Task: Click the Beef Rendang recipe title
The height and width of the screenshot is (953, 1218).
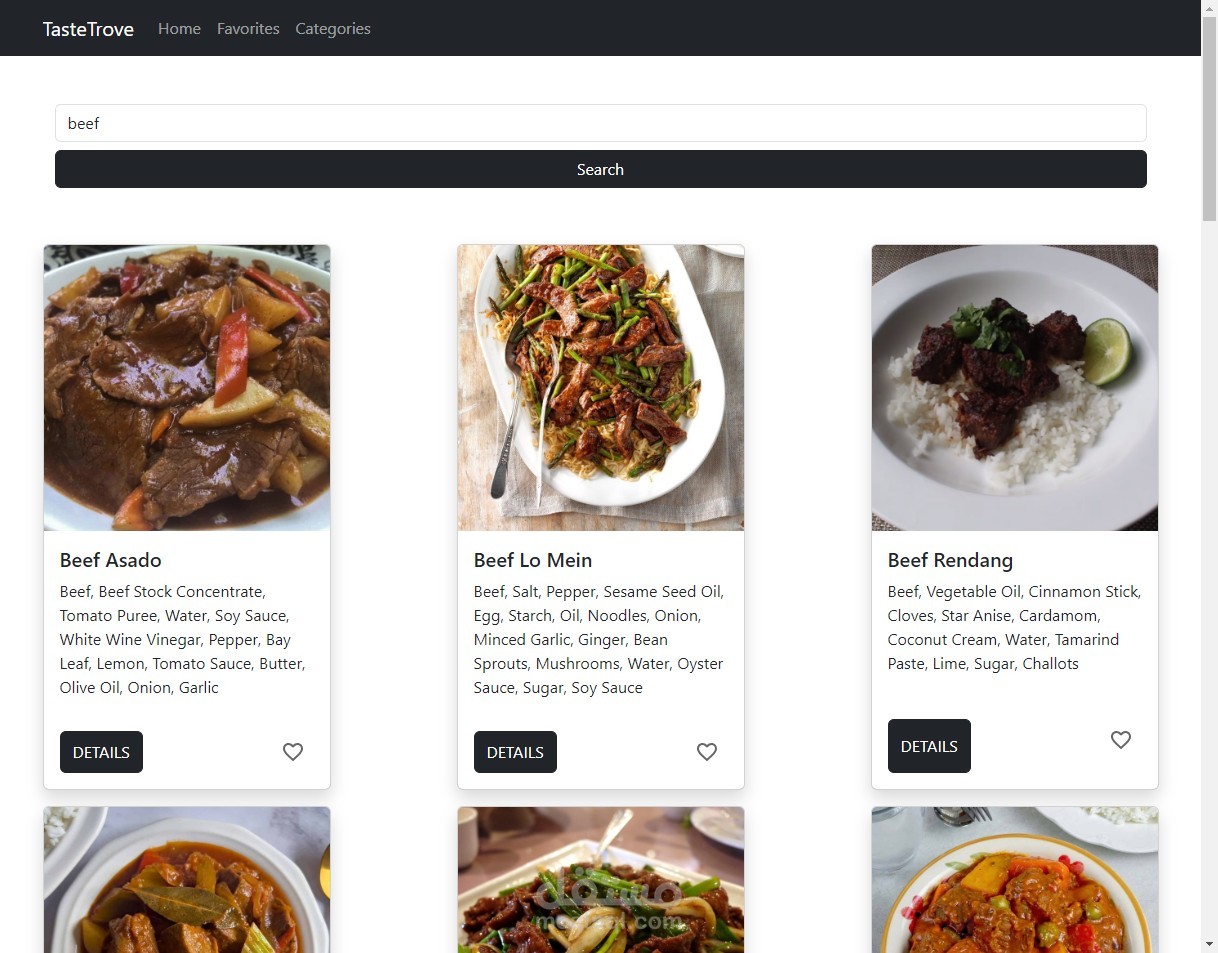Action: [x=950, y=560]
